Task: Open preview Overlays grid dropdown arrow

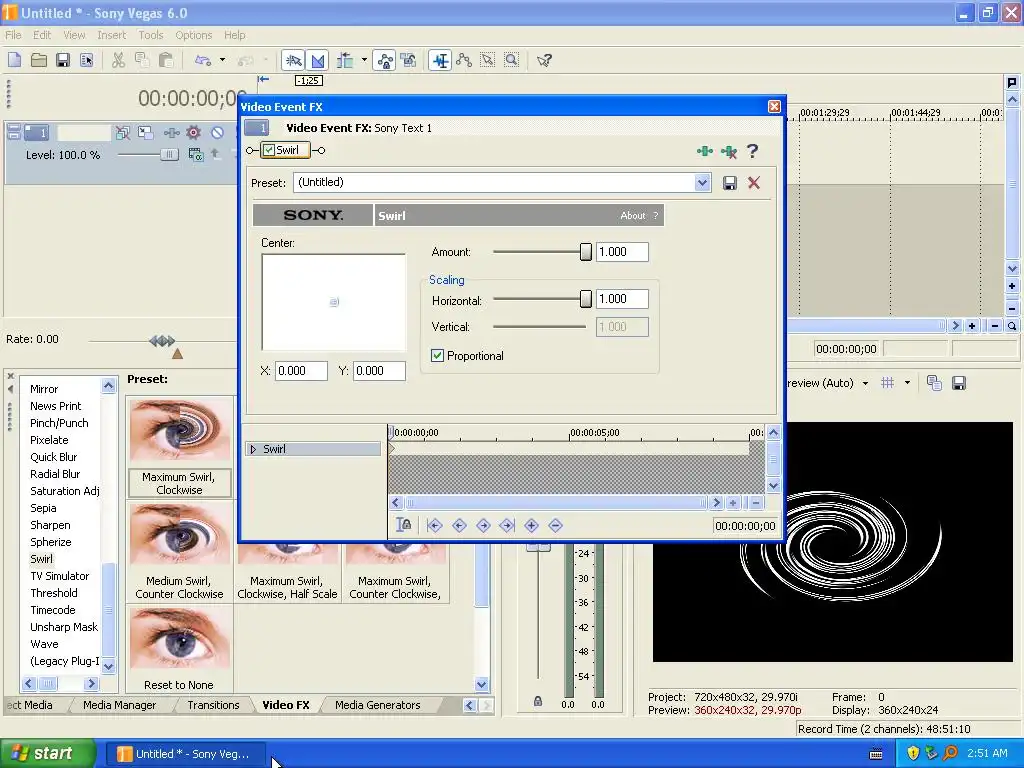Action: pos(907,383)
